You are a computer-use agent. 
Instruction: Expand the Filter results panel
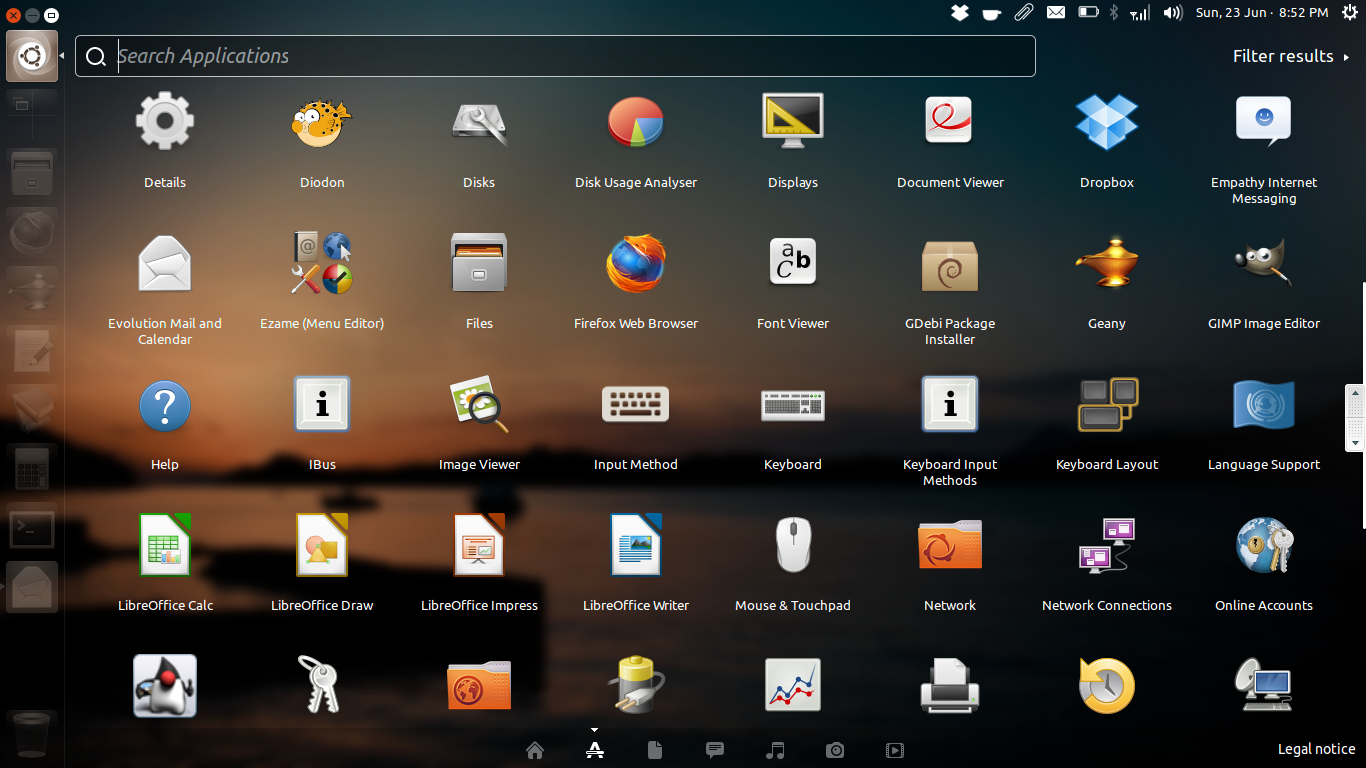1291,56
